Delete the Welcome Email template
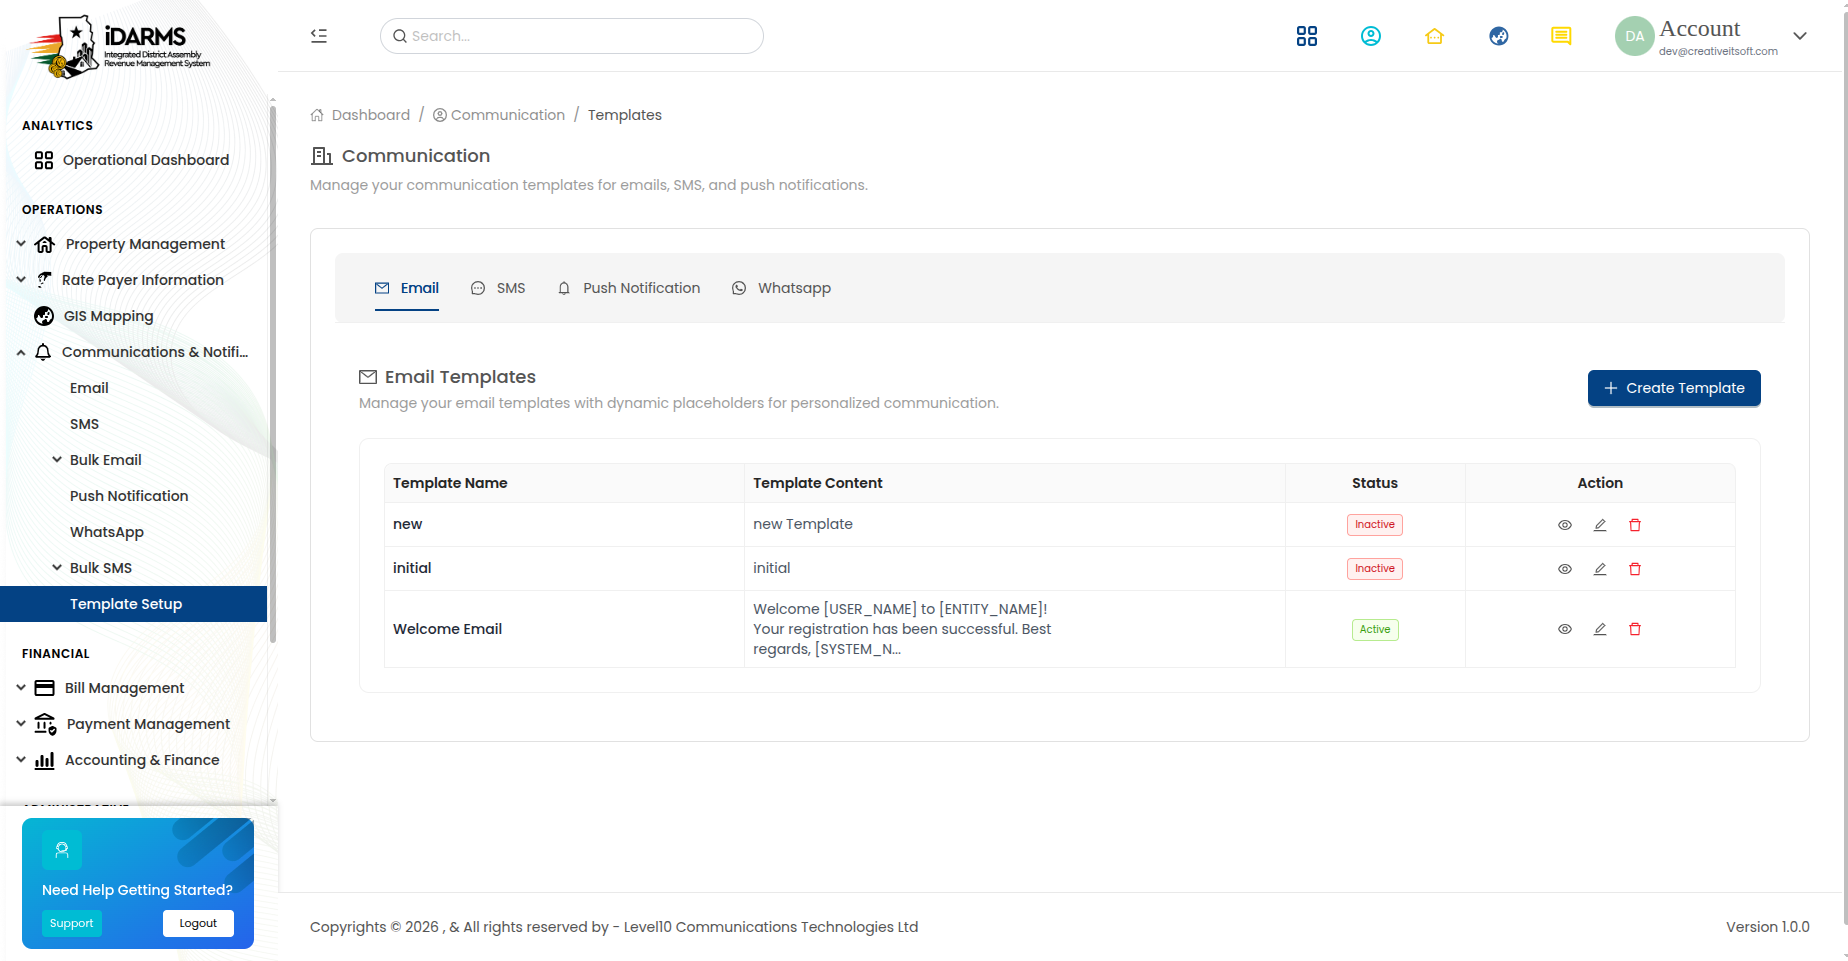1848x961 pixels. click(x=1635, y=629)
